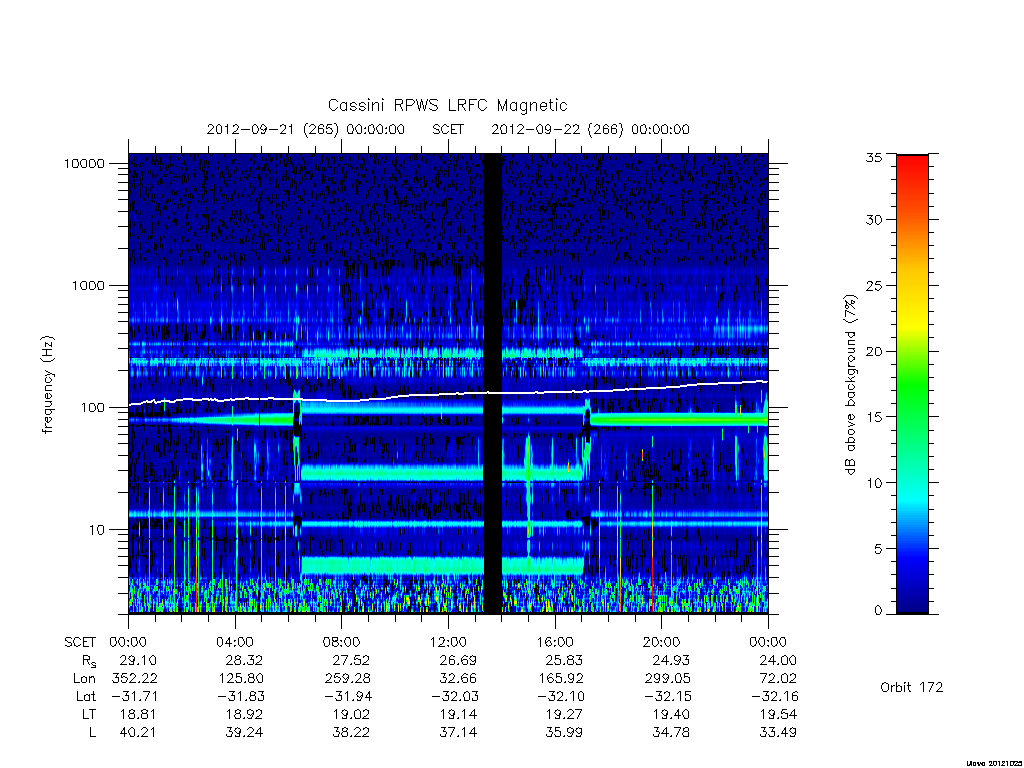Click the Rs value 24.93
1024x768 pixels.
[671, 660]
